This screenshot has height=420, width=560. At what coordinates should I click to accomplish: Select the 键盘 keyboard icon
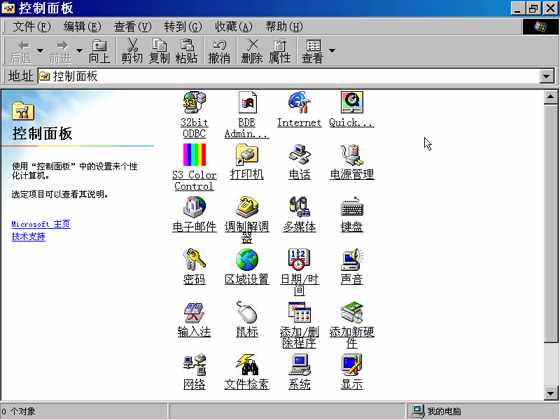(x=352, y=207)
